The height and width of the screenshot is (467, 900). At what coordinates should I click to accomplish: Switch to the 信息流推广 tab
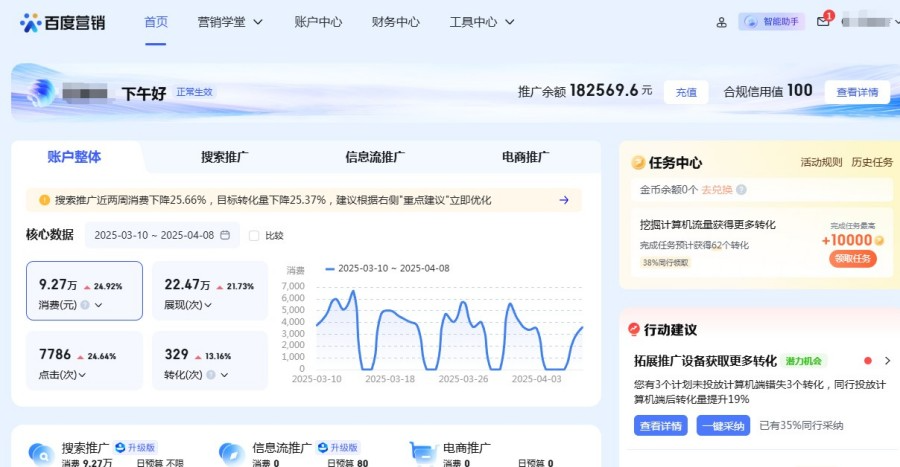[375, 157]
